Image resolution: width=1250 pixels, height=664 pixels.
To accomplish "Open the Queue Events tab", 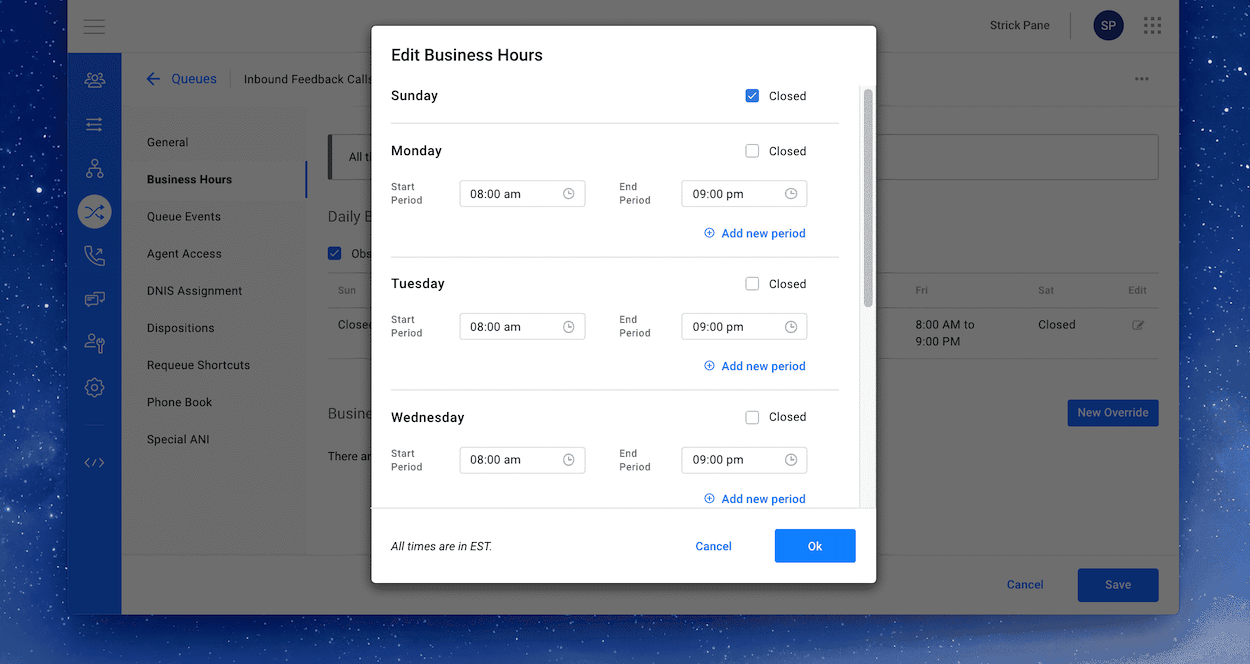I will click(x=184, y=216).
